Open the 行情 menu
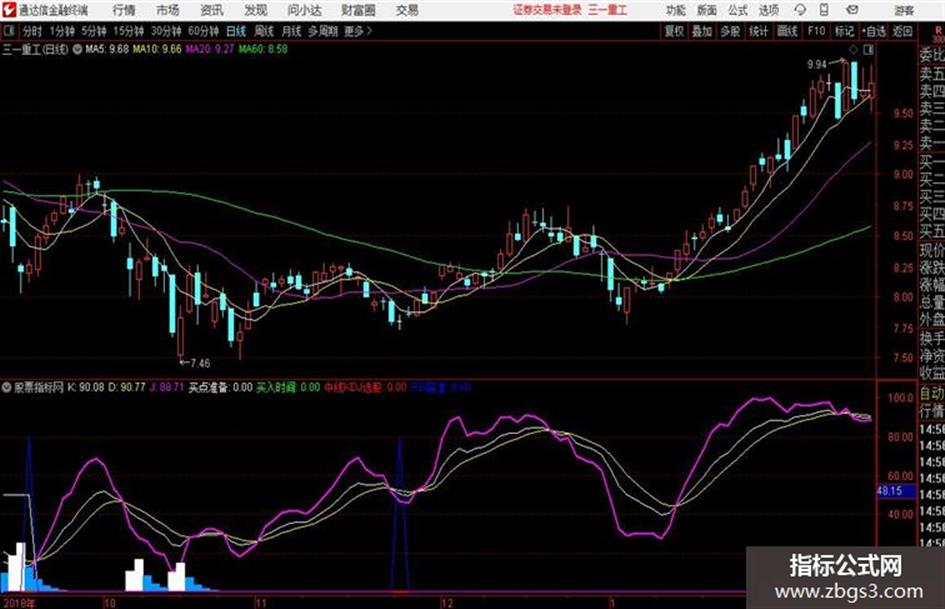The image size is (945, 609). pyautogui.click(x=124, y=10)
